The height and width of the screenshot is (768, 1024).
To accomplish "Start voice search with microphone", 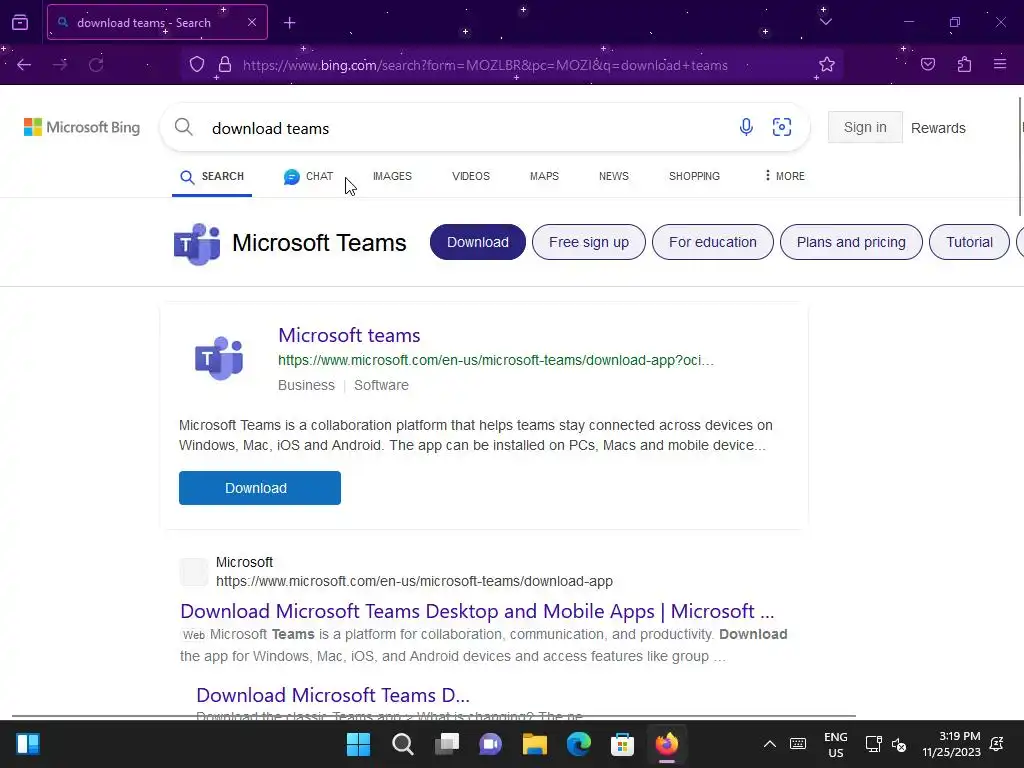I will tap(746, 127).
